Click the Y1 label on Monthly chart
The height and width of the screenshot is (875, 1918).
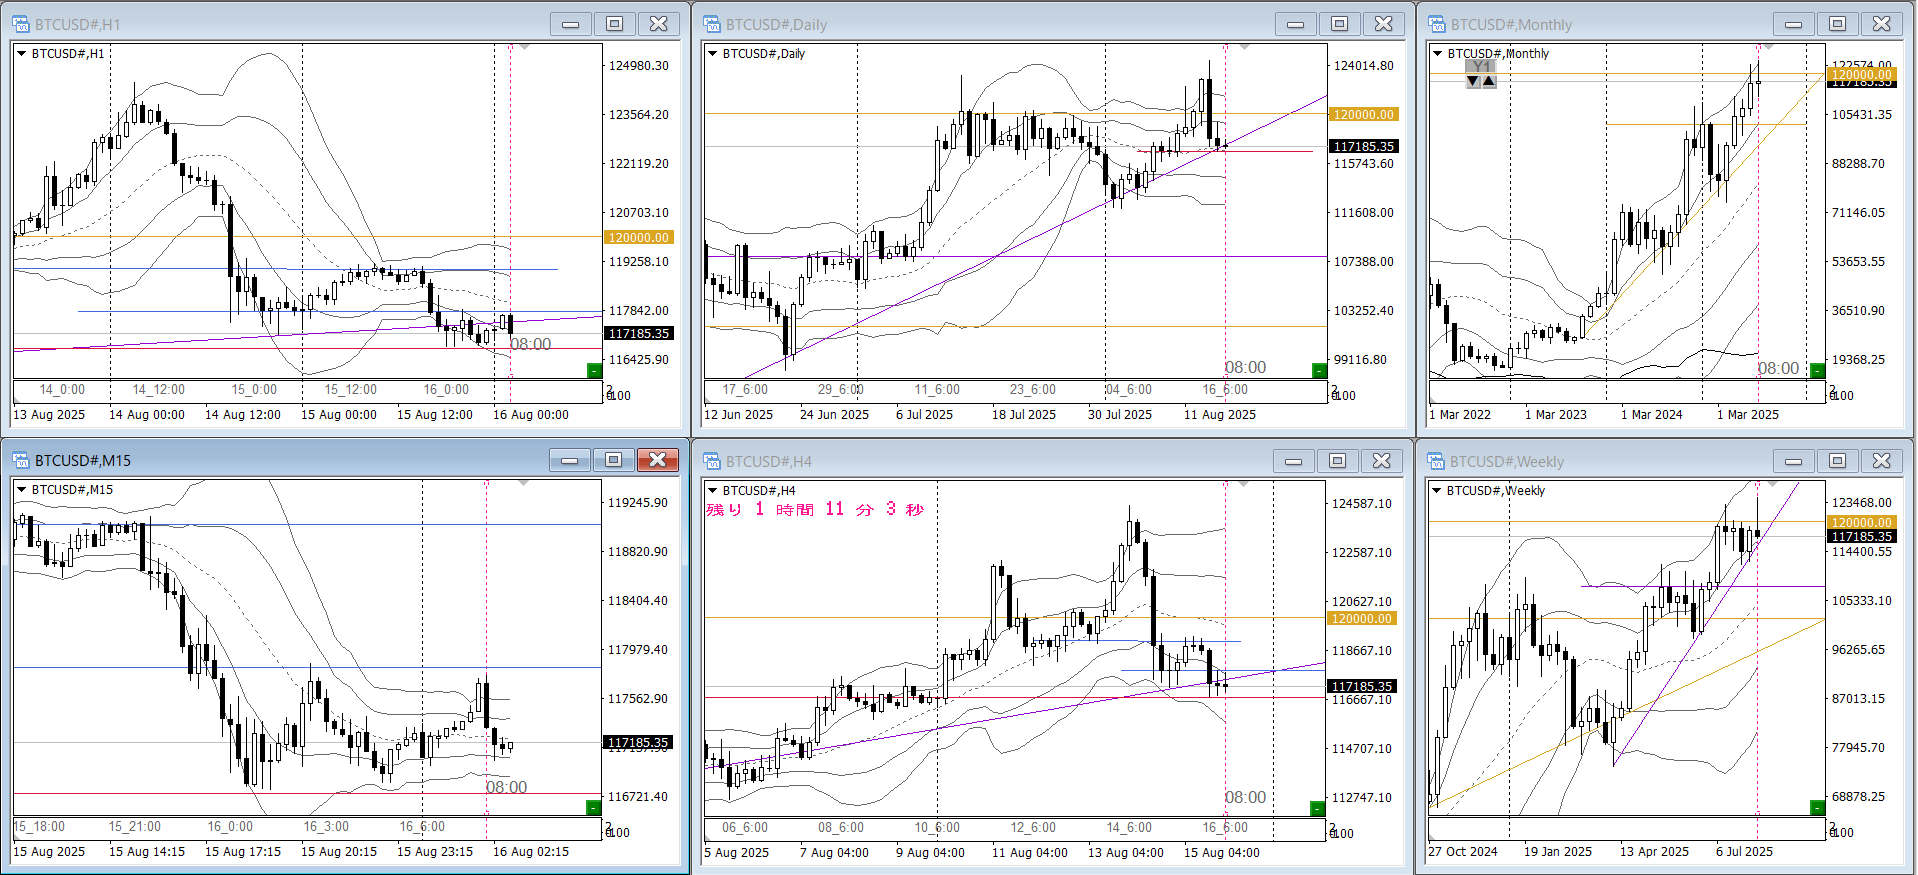[x=1481, y=67]
